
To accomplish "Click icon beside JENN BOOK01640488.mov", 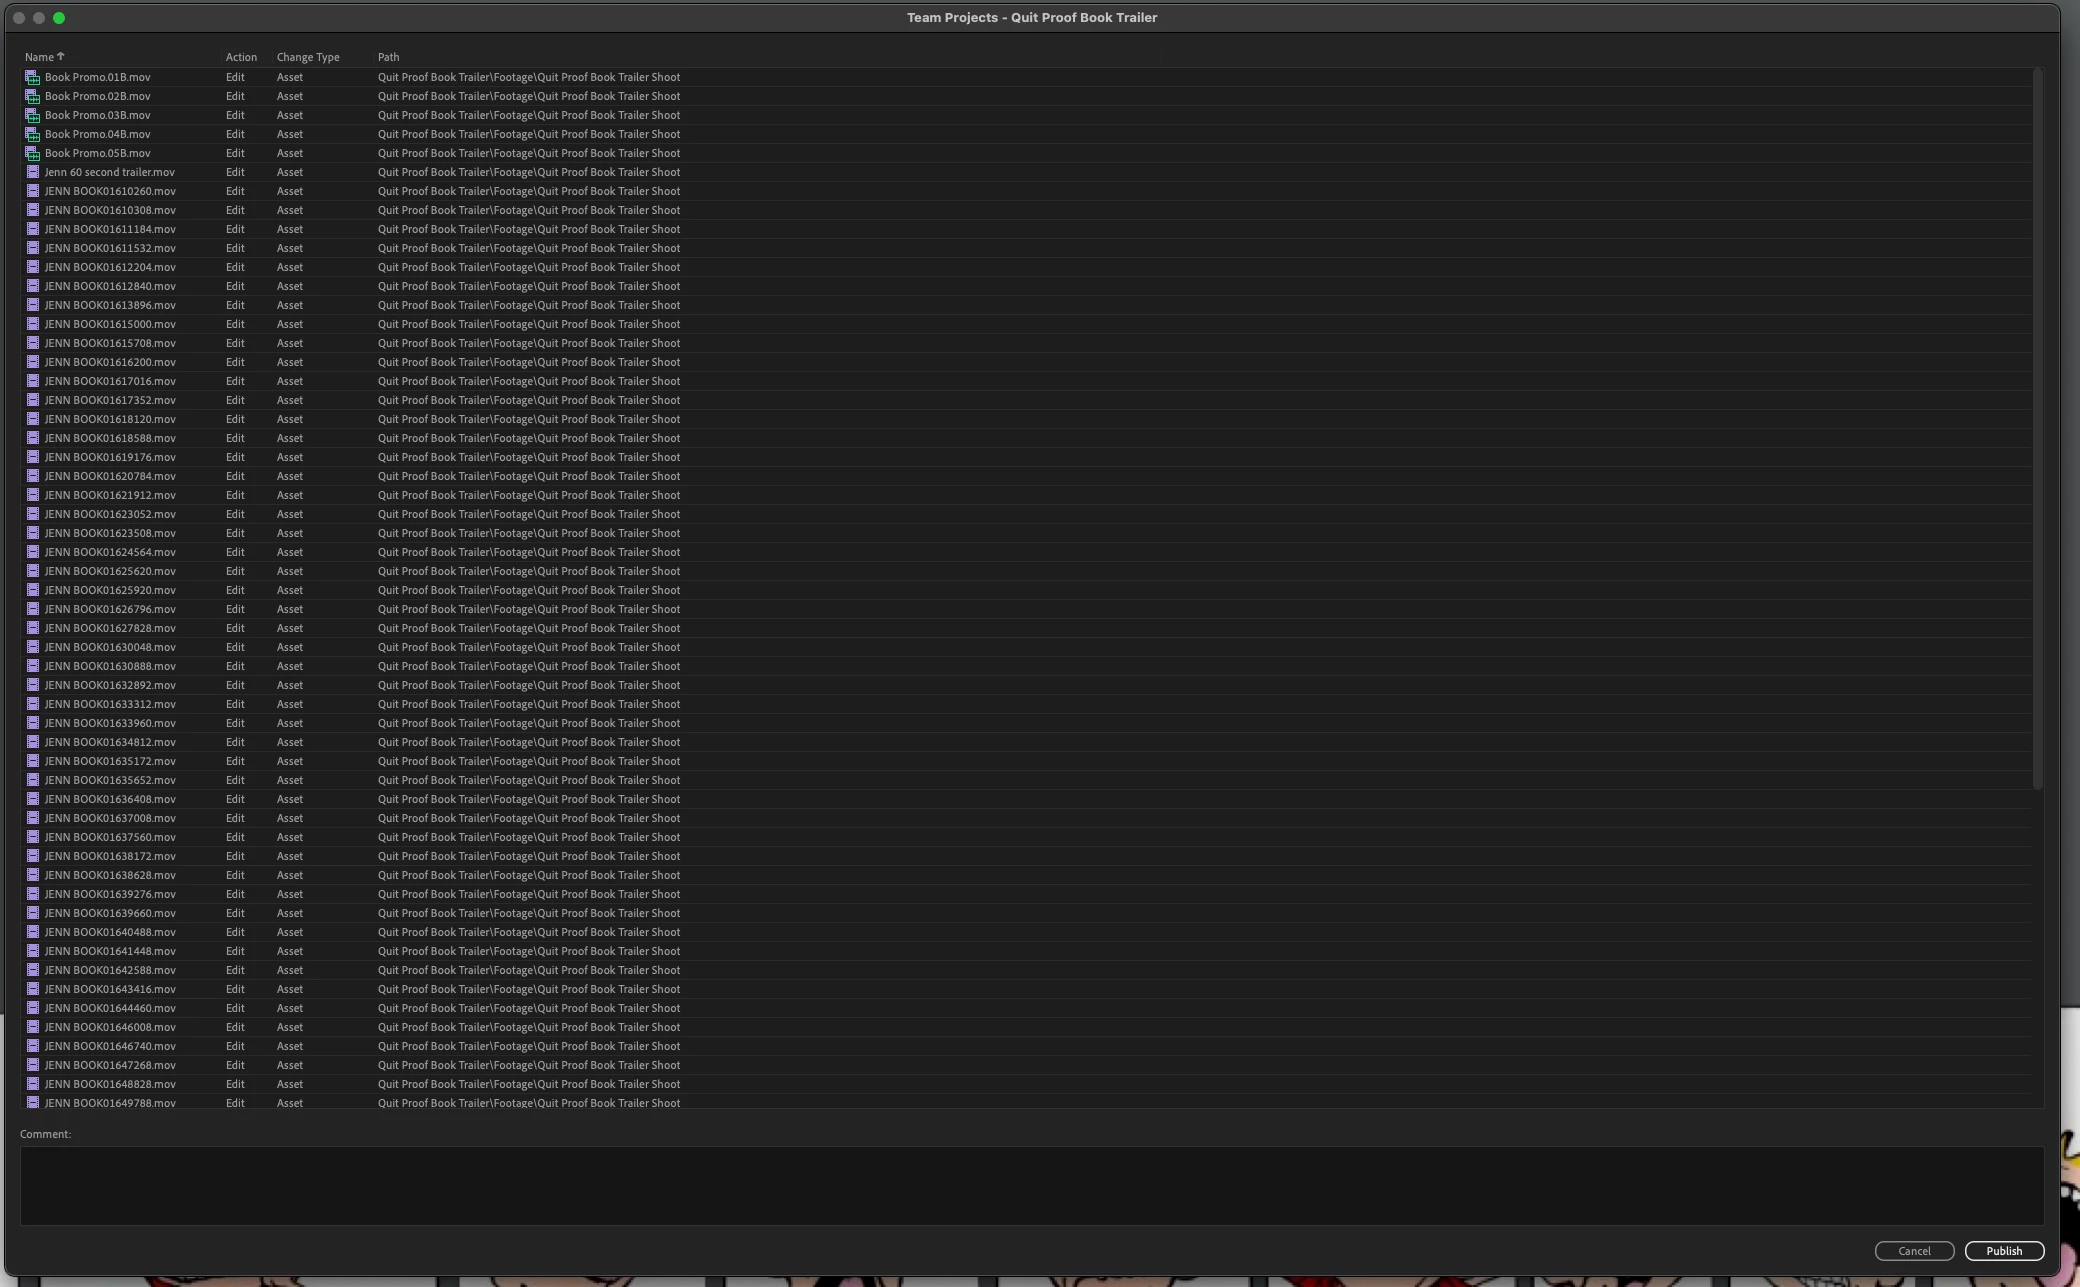I will [32, 932].
